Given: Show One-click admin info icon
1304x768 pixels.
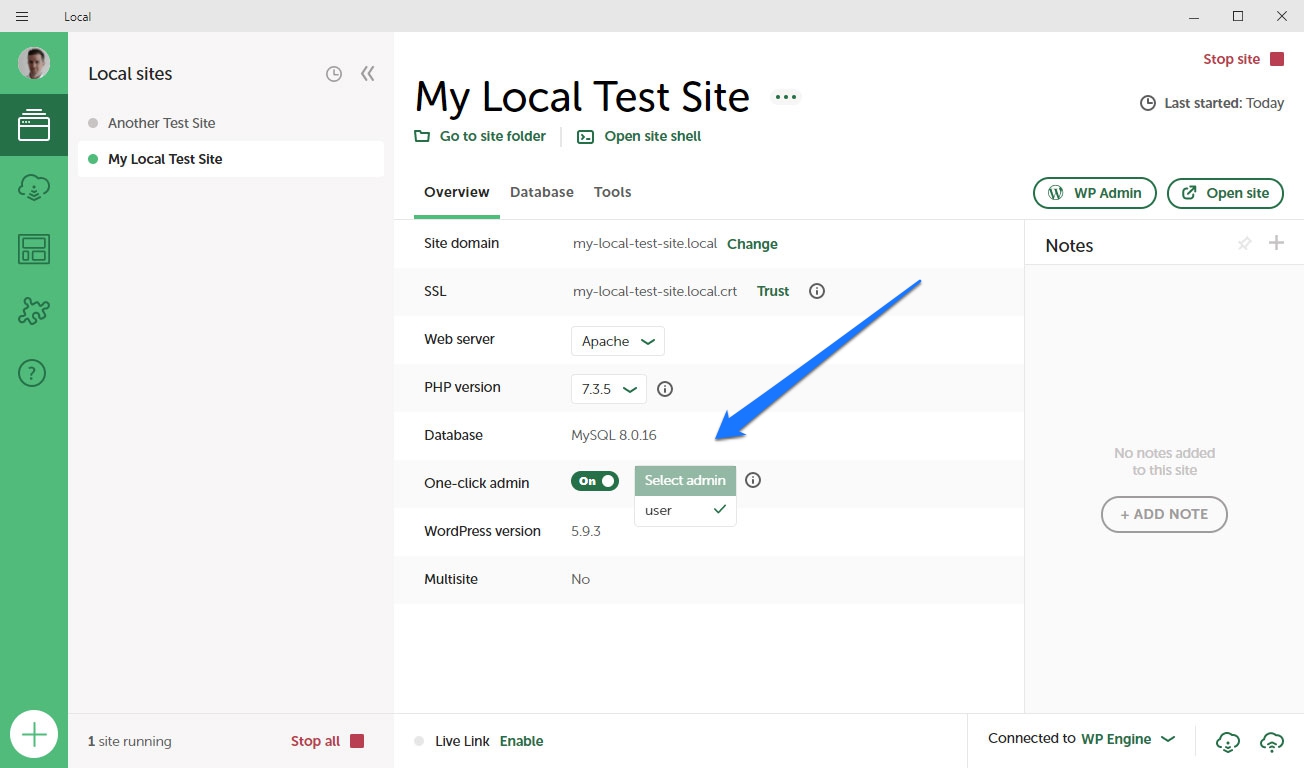Looking at the screenshot, I should click(x=753, y=480).
